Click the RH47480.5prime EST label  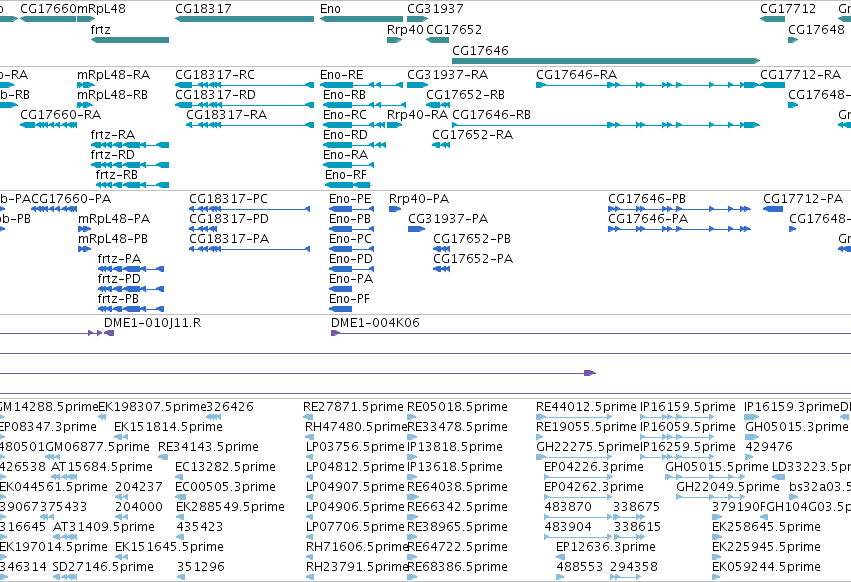point(355,427)
